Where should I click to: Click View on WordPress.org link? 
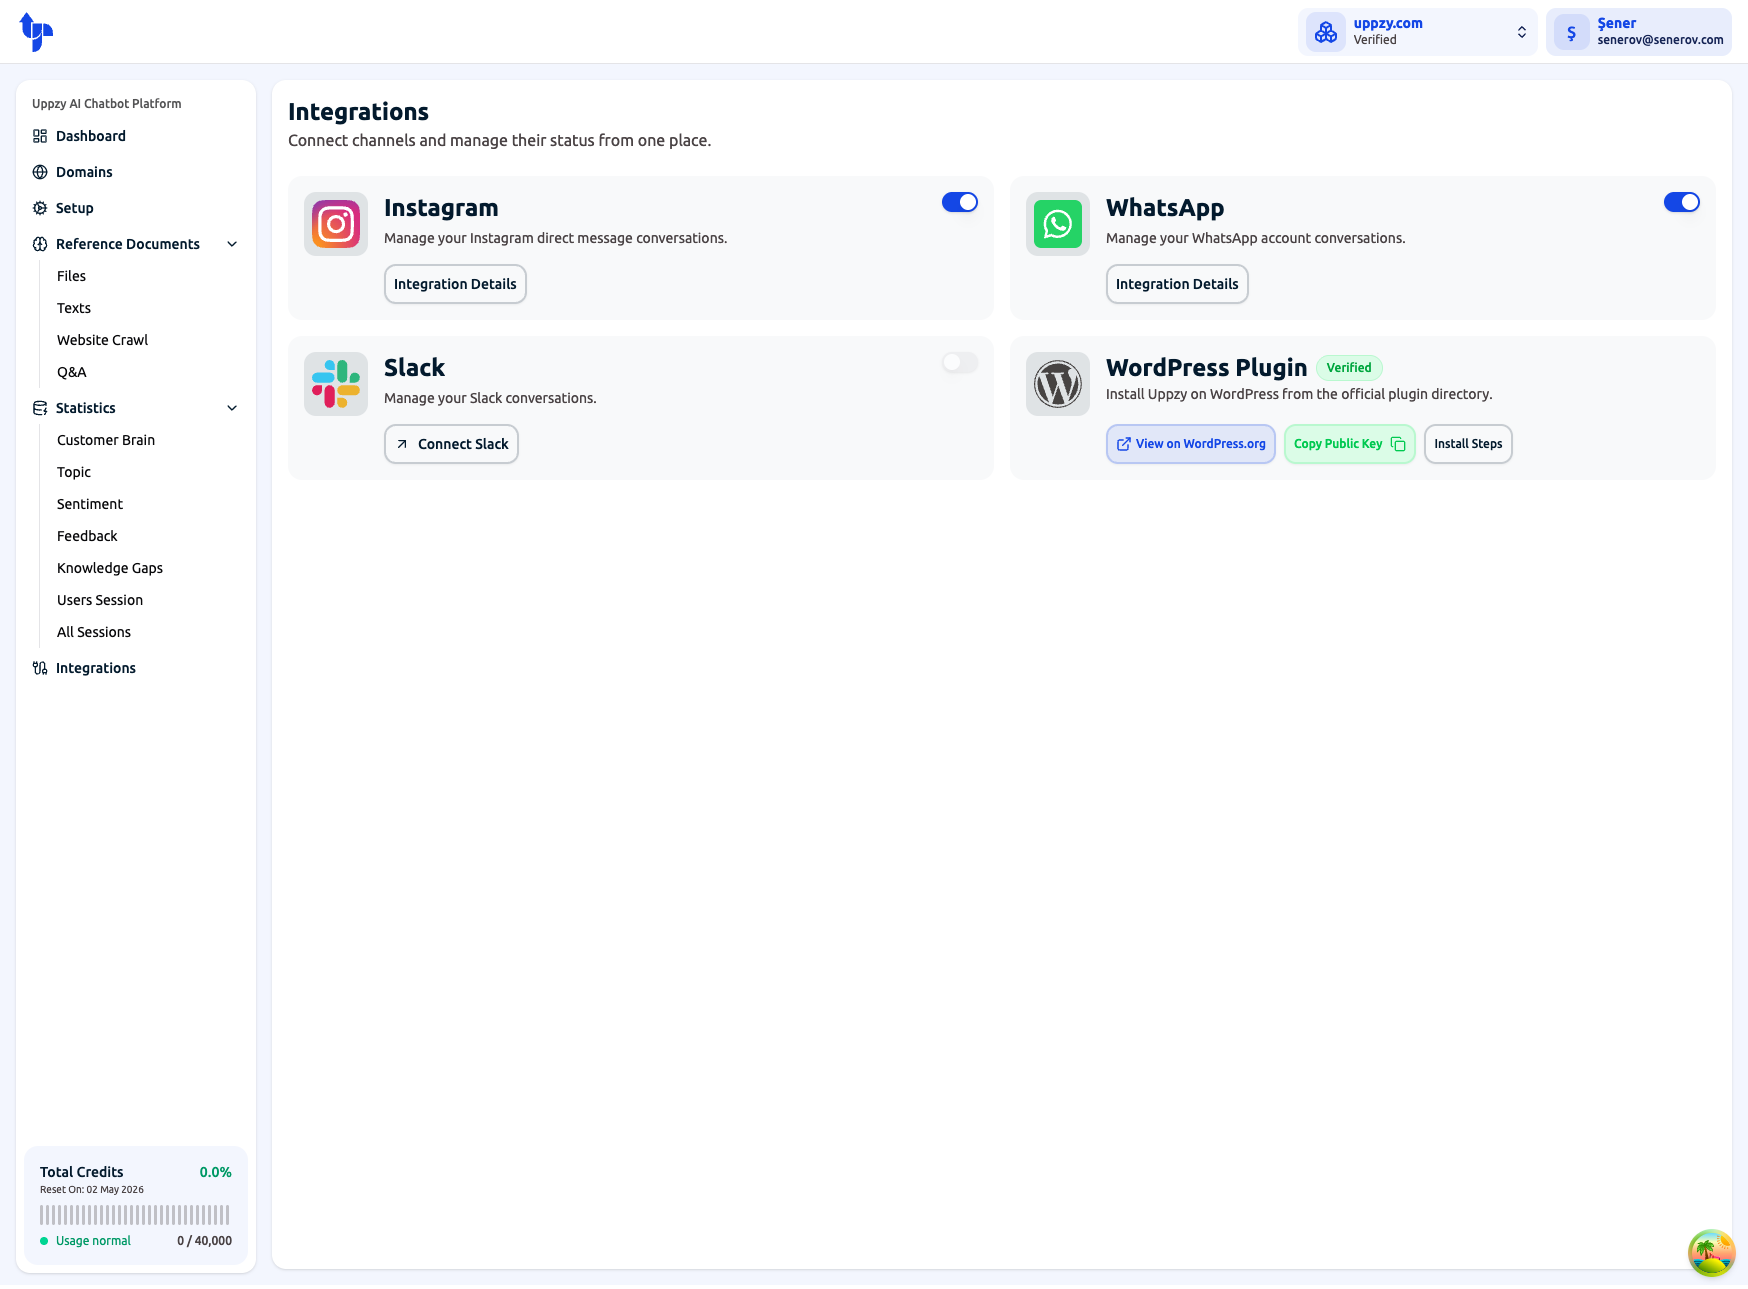pos(1191,444)
